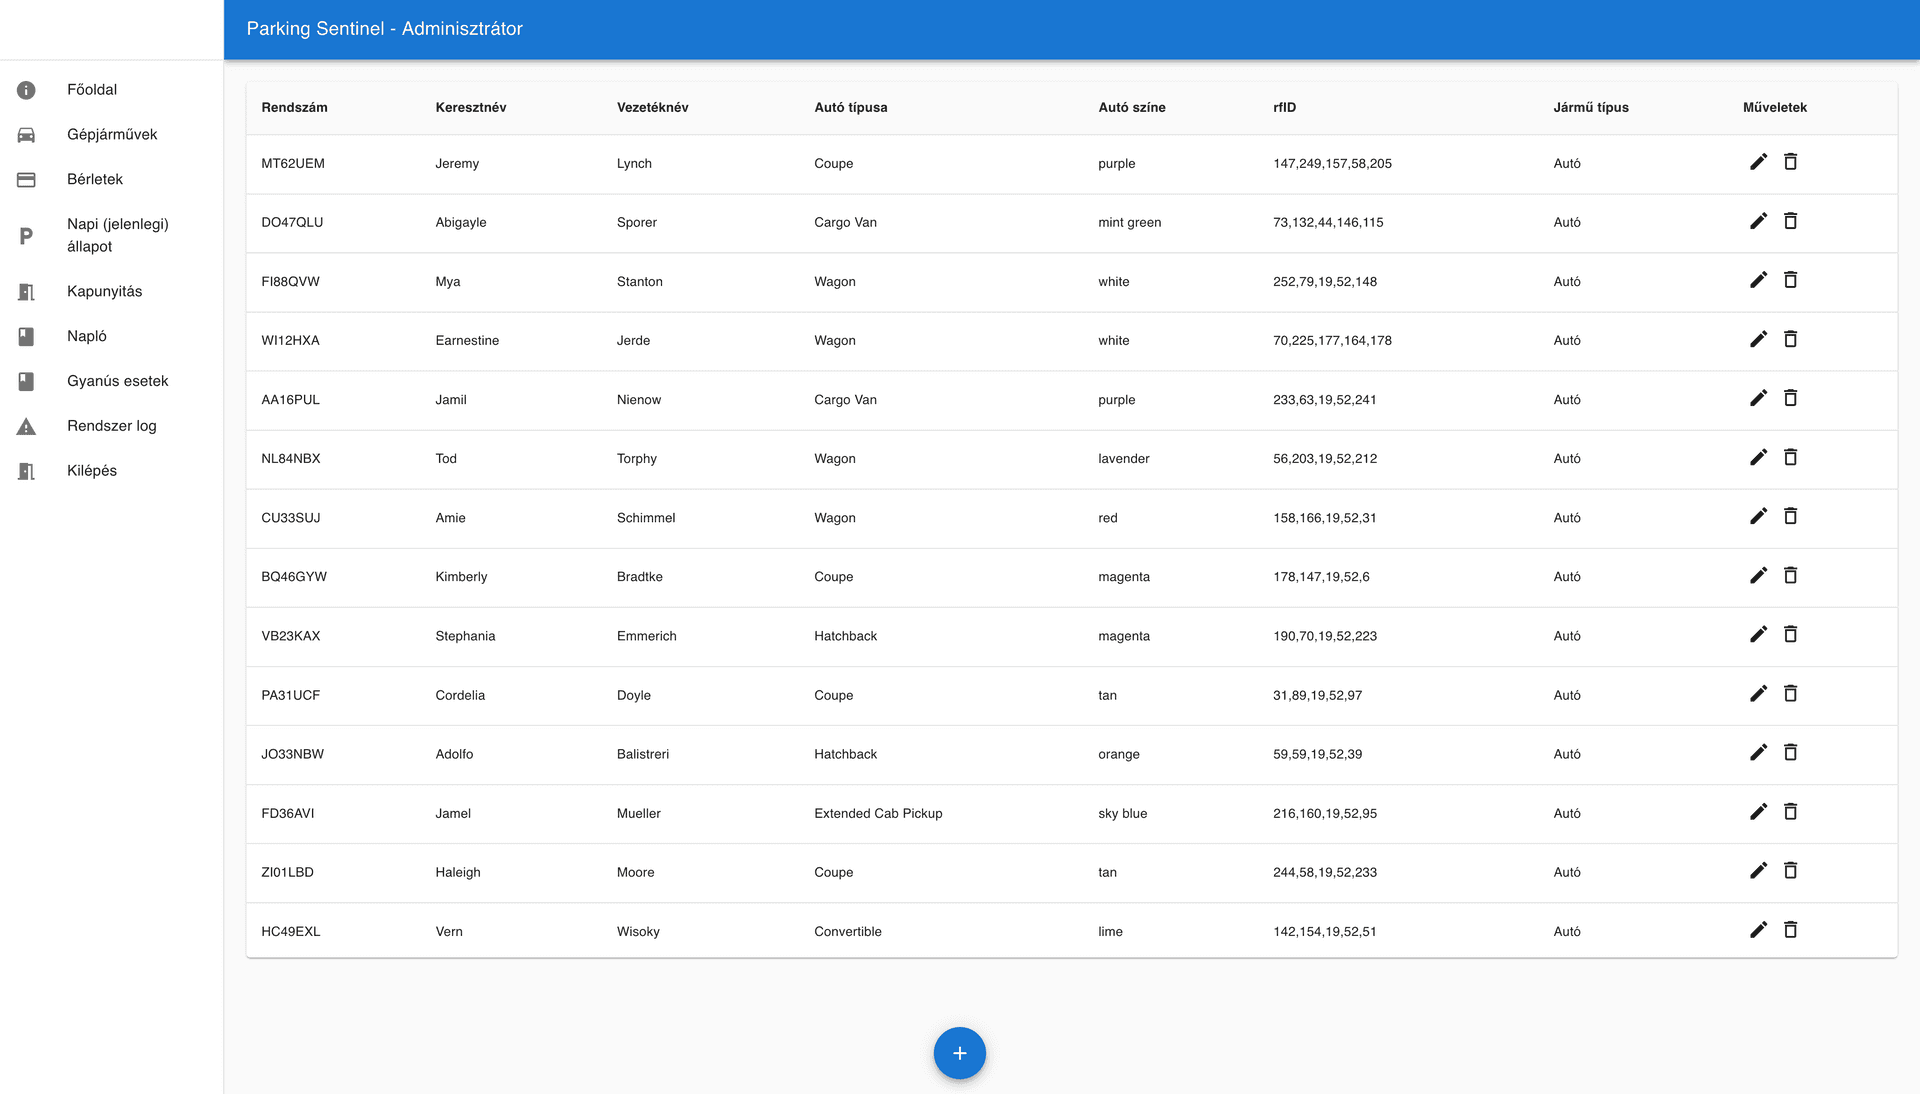Click the lavender color cell
The width and height of the screenshot is (1920, 1094).
1124,459
